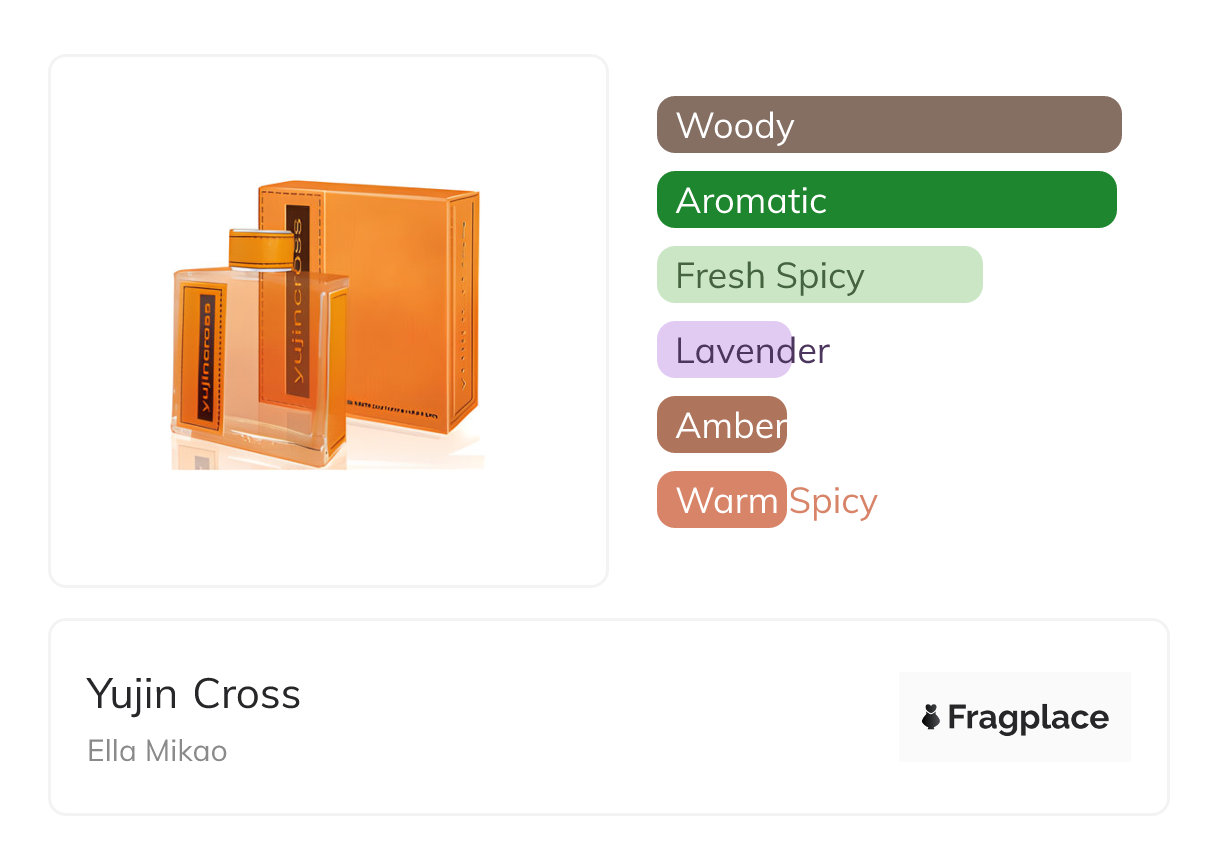
Task: Click the Fresh Spicy text label
Action: tap(770, 276)
